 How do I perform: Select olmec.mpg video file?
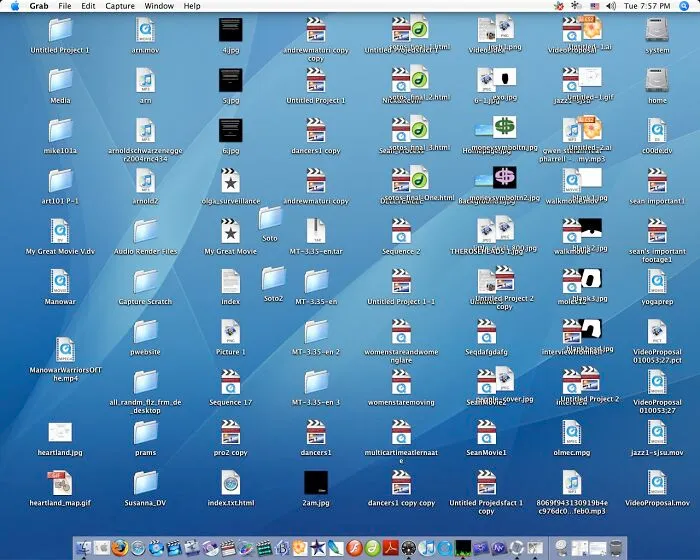[x=572, y=432]
